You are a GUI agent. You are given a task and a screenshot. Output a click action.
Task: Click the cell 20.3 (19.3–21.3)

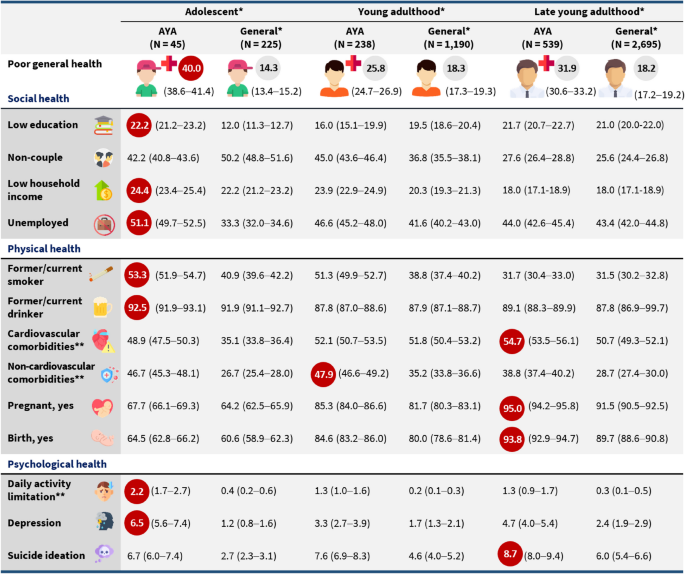tap(445, 190)
